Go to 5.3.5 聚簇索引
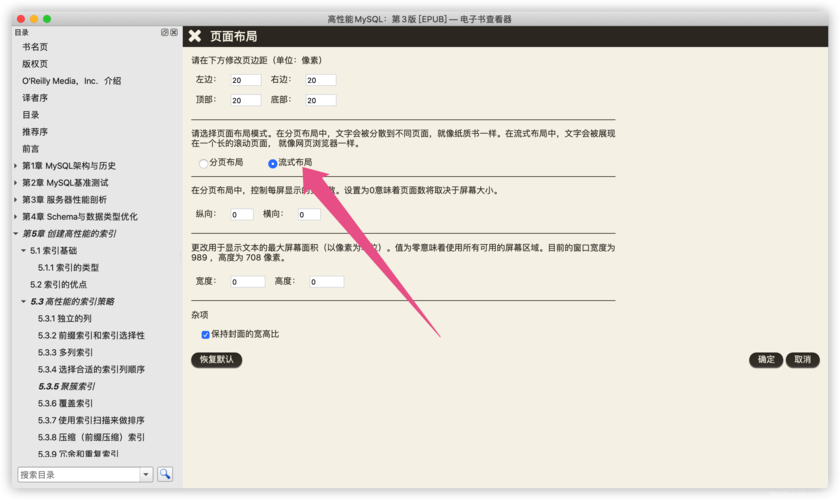The height and width of the screenshot is (500, 840). (66, 386)
